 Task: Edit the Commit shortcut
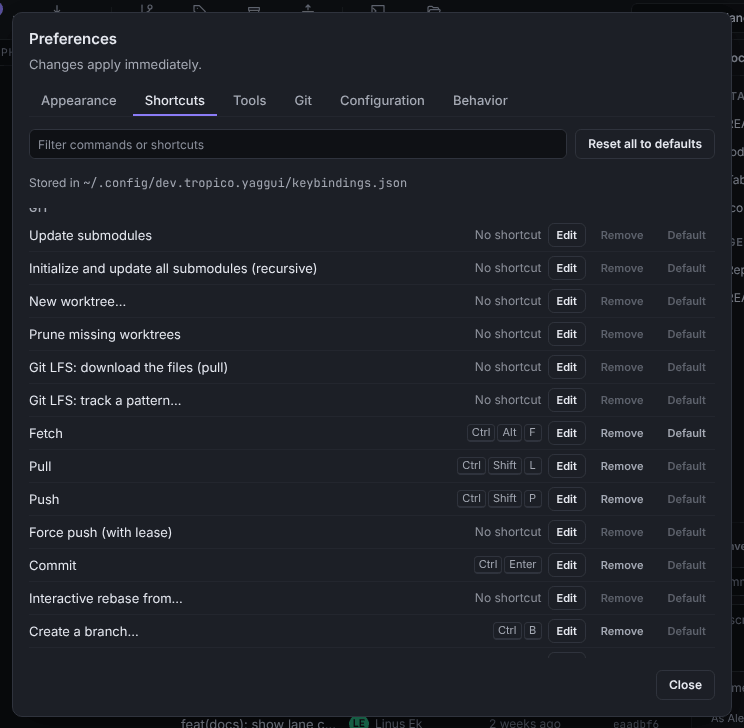coord(567,565)
